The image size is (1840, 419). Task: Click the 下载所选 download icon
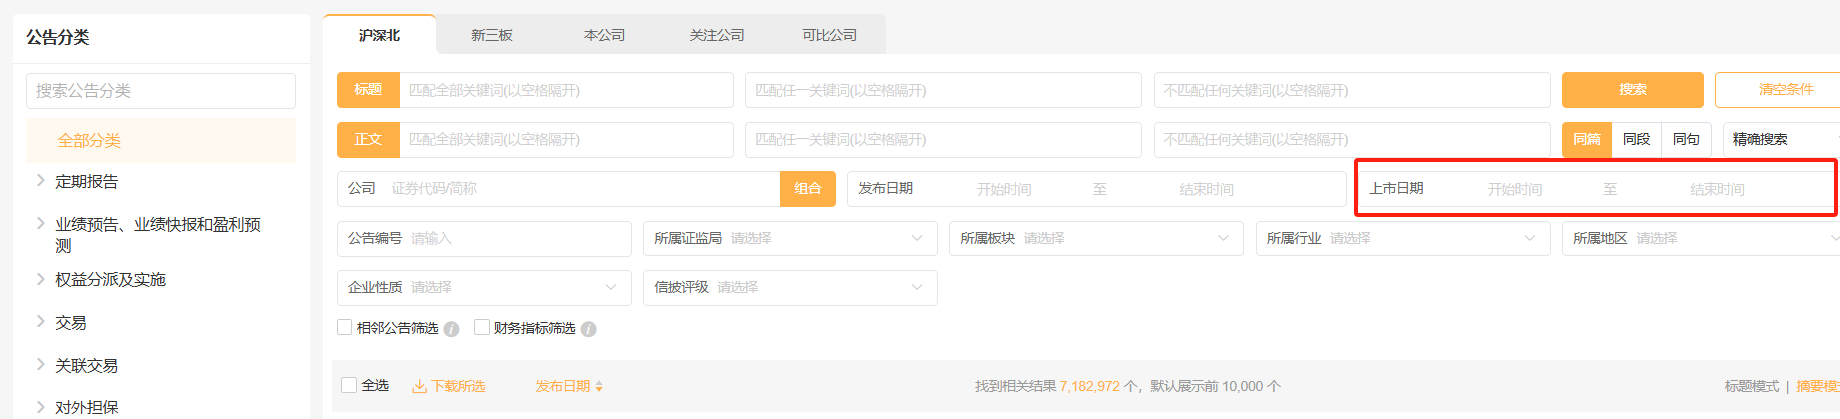(x=420, y=386)
